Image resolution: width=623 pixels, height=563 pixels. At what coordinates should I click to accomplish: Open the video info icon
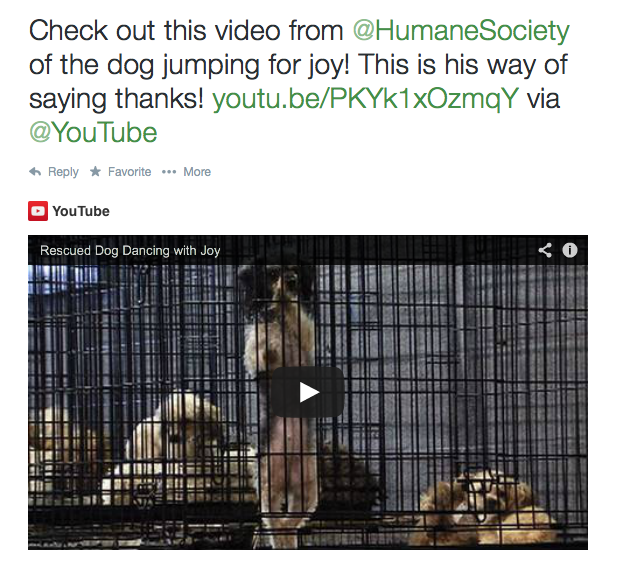pyautogui.click(x=570, y=250)
